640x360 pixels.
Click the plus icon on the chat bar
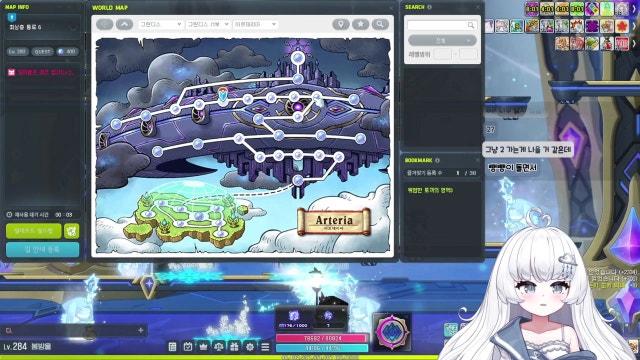(141, 330)
